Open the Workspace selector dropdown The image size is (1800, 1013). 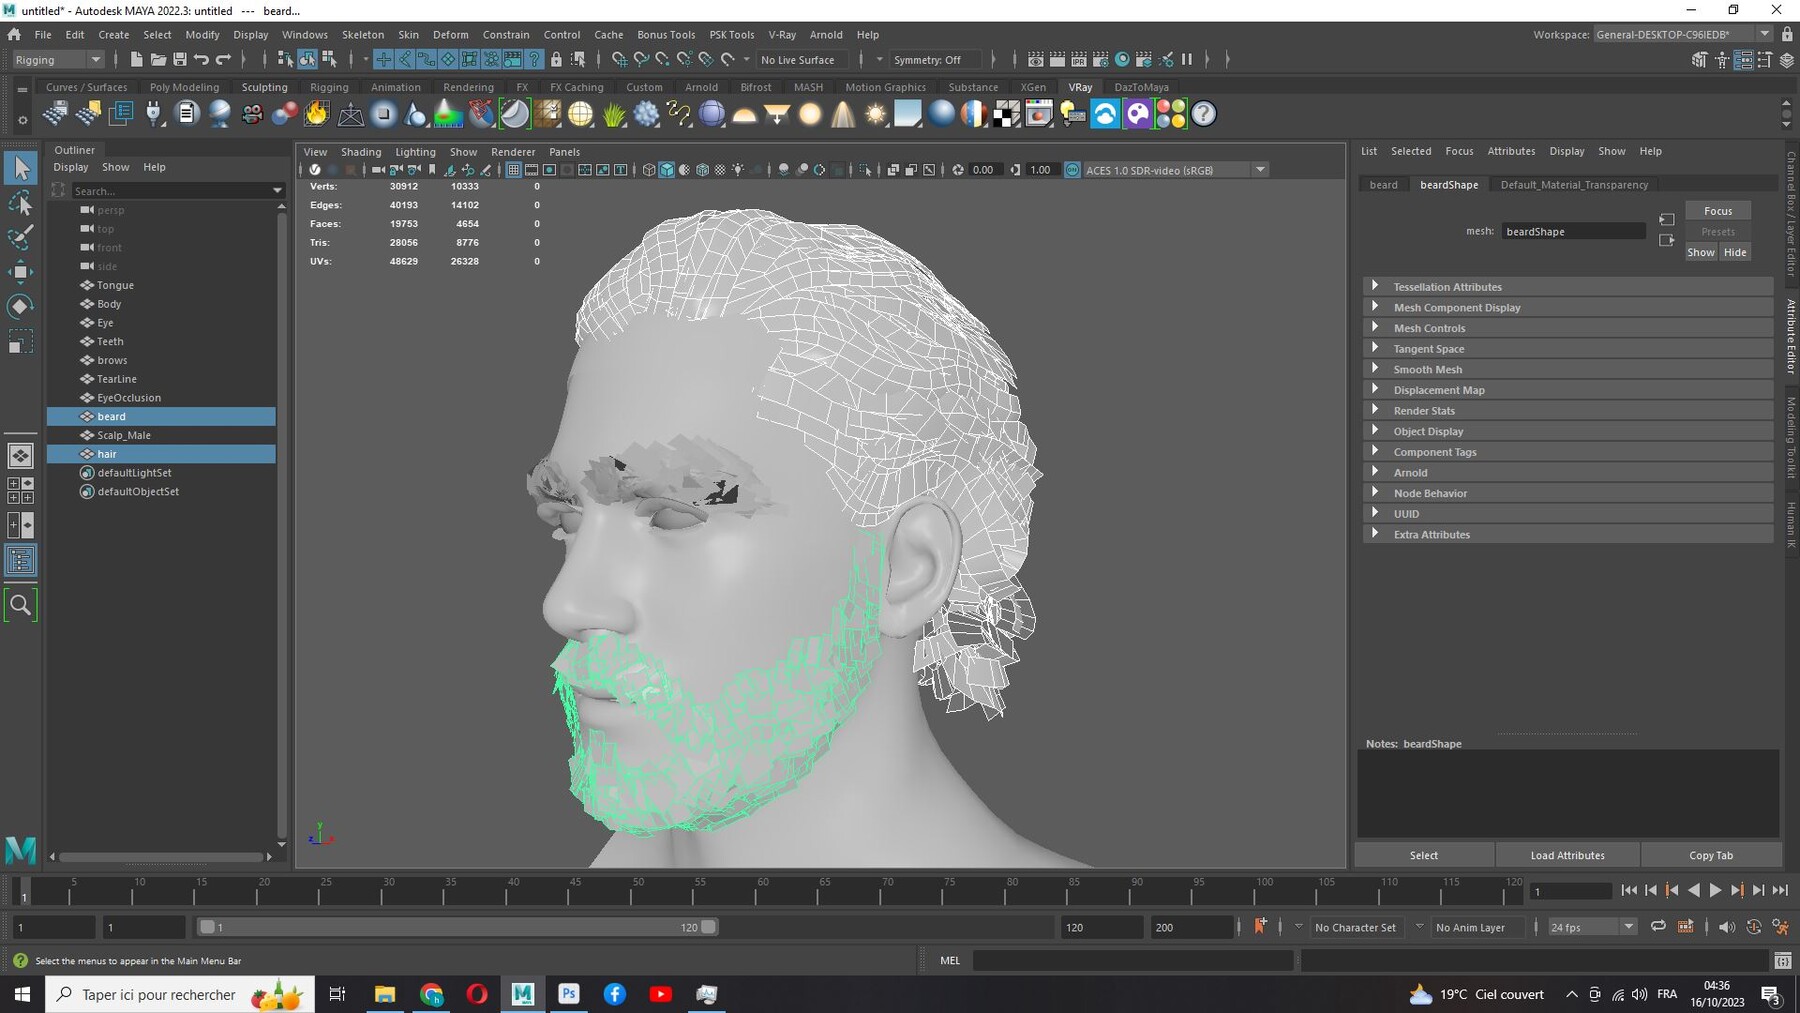[1684, 34]
